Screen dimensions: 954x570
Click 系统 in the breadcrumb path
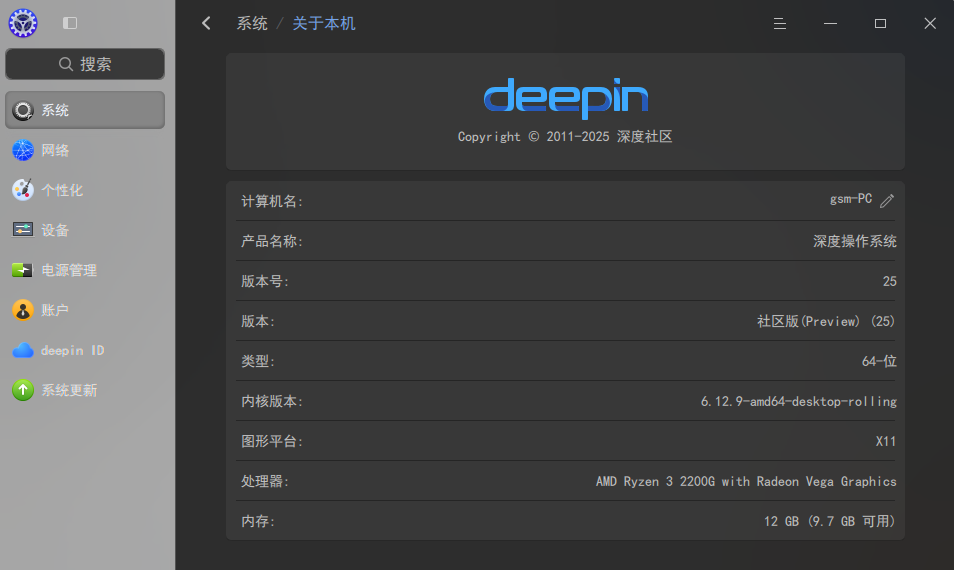click(x=252, y=23)
